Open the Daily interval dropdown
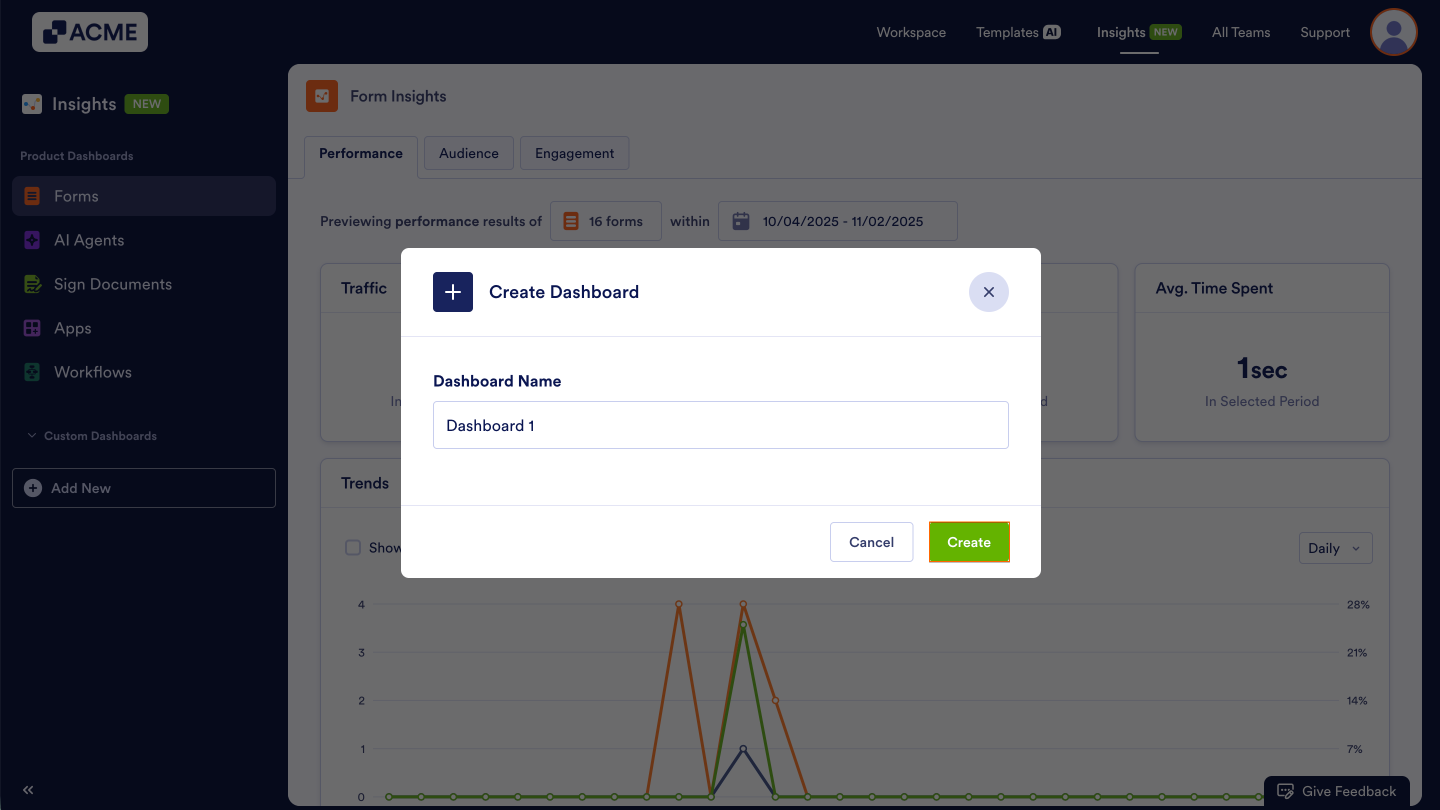Screen dimensions: 1440x810 coord(1335,548)
